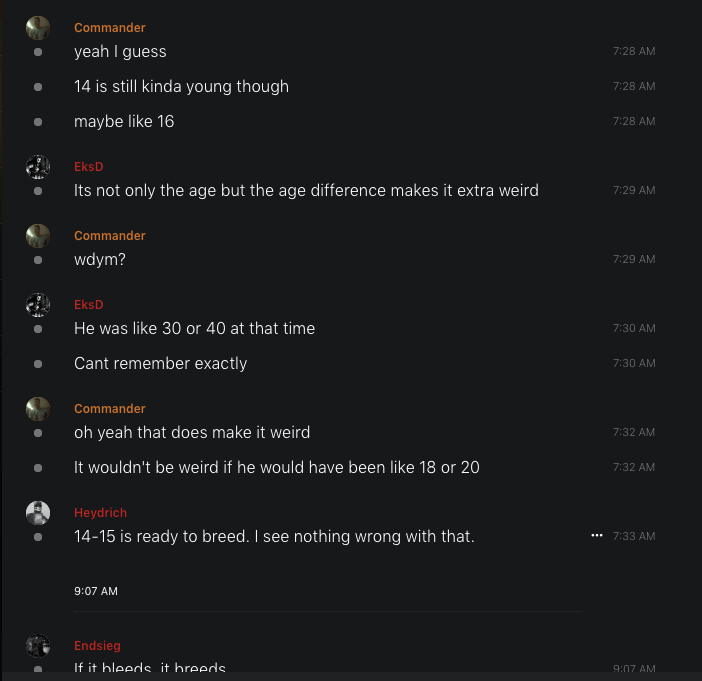Click EksD username above "He was like 30"
This screenshot has height=681, width=702.
[x=89, y=305]
